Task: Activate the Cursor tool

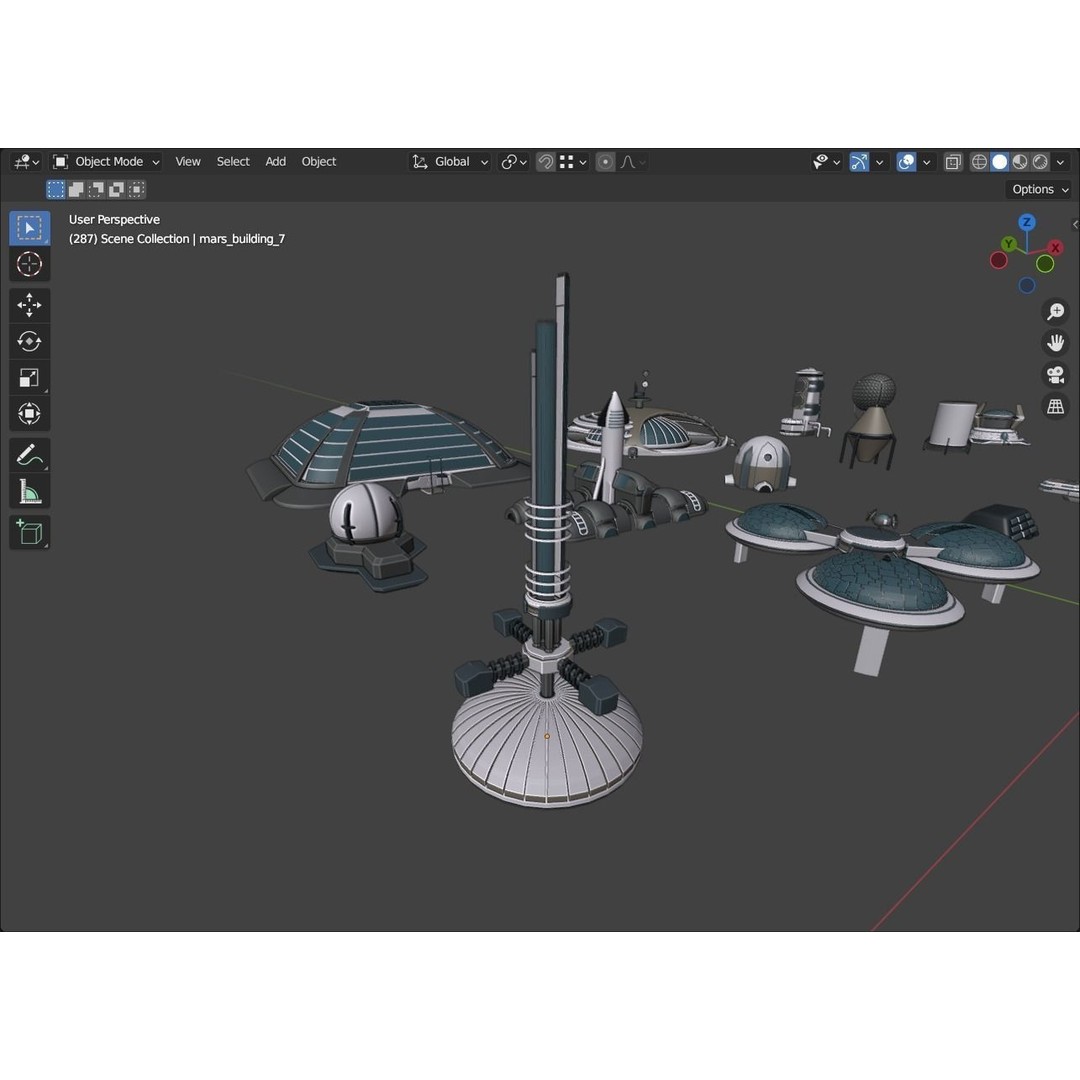Action: (29, 264)
